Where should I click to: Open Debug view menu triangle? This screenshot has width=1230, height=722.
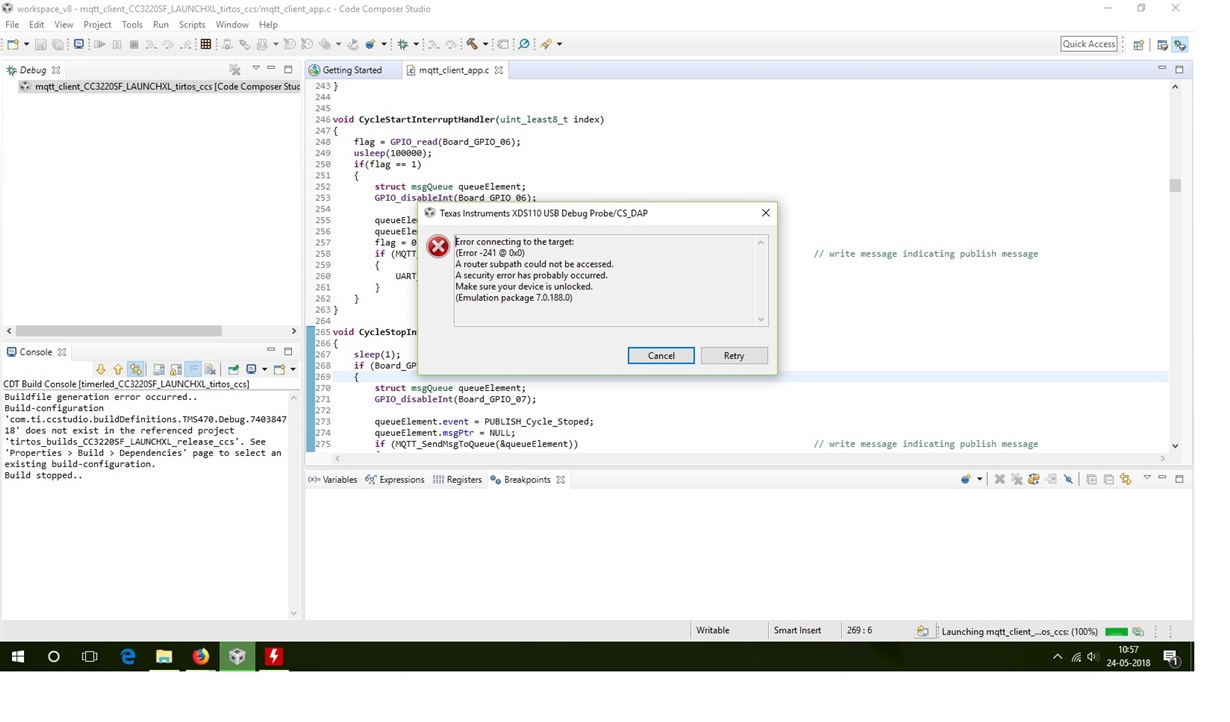pos(255,68)
